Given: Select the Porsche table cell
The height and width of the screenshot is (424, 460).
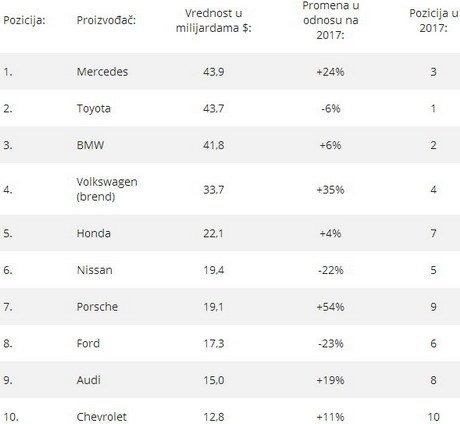Looking at the screenshot, I should [x=97, y=307].
